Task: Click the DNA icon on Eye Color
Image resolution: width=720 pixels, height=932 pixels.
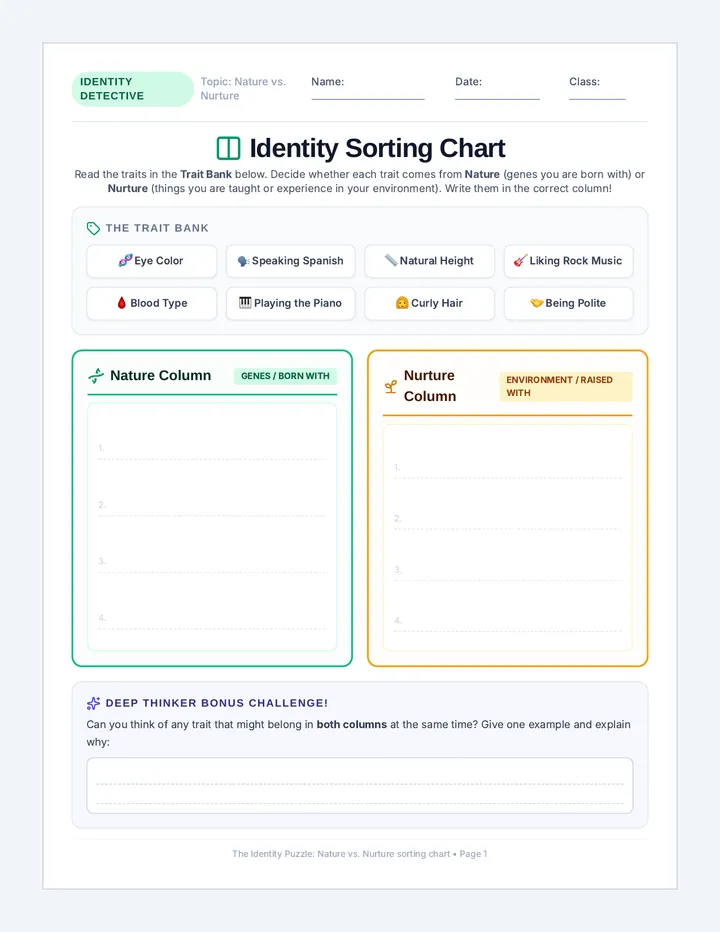Action: click(125, 260)
